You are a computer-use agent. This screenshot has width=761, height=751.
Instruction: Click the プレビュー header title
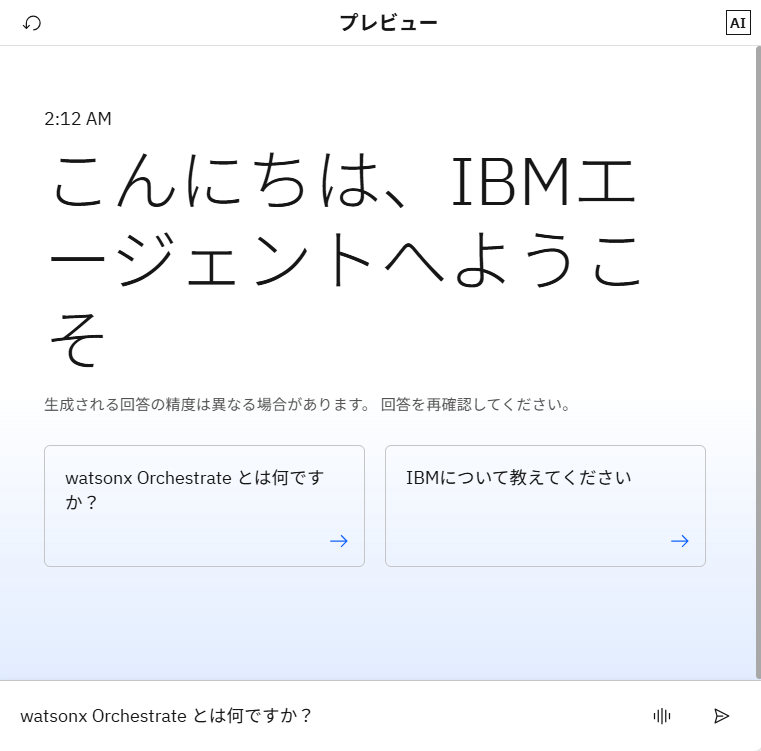tap(388, 23)
